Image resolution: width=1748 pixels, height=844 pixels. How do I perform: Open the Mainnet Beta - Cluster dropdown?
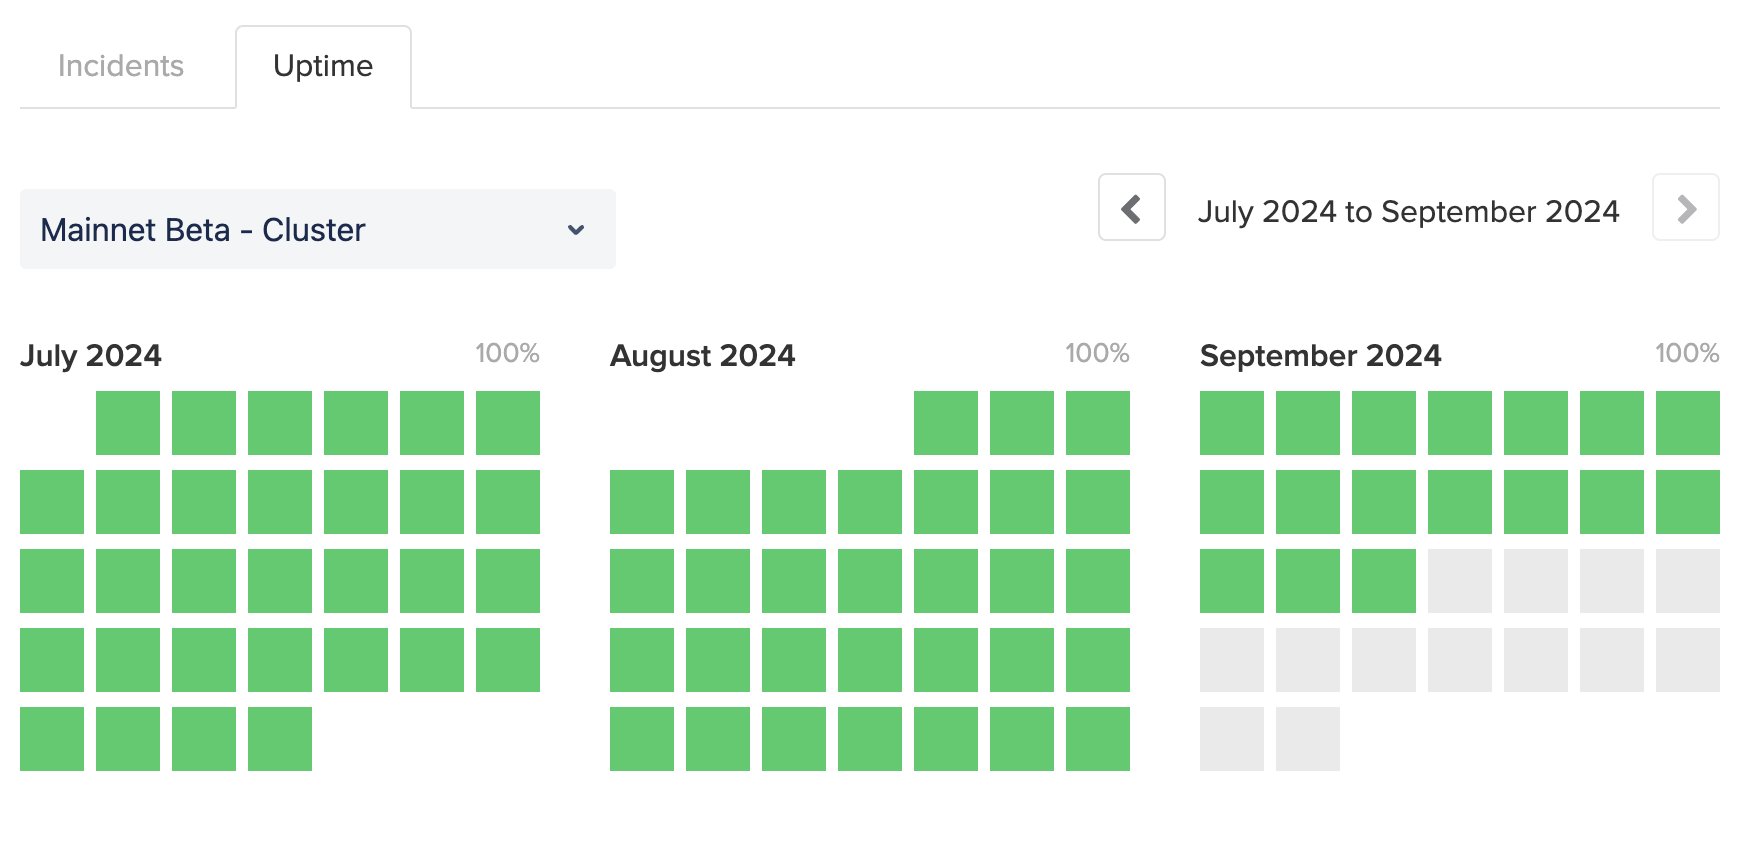pos(317,229)
